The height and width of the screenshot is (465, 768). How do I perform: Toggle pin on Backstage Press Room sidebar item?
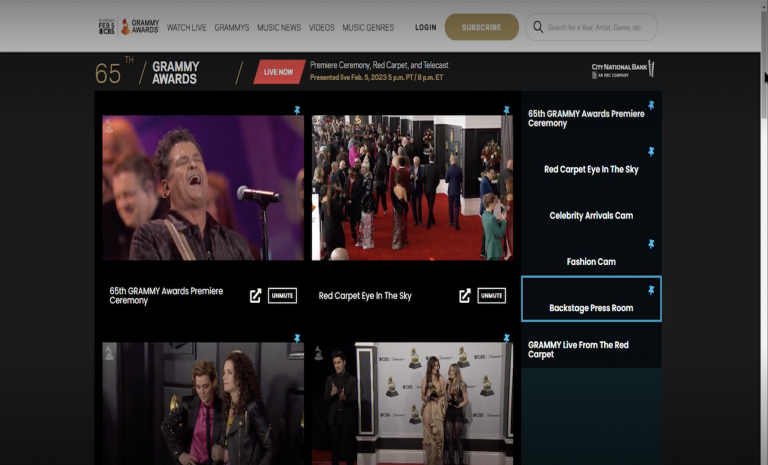[651, 291]
